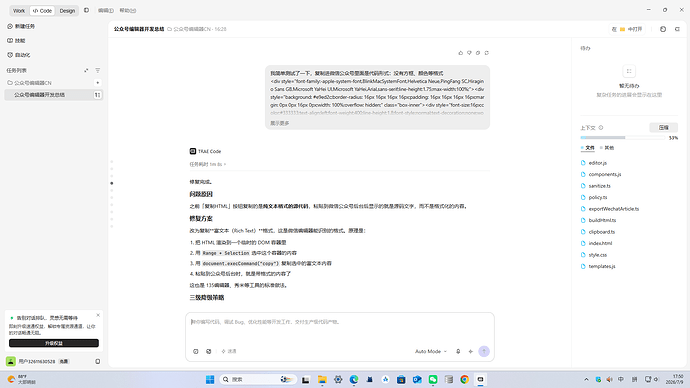This screenshot has height=388, width=690.
Task: Copy the user message via the copy icon
Action: coord(478,53)
